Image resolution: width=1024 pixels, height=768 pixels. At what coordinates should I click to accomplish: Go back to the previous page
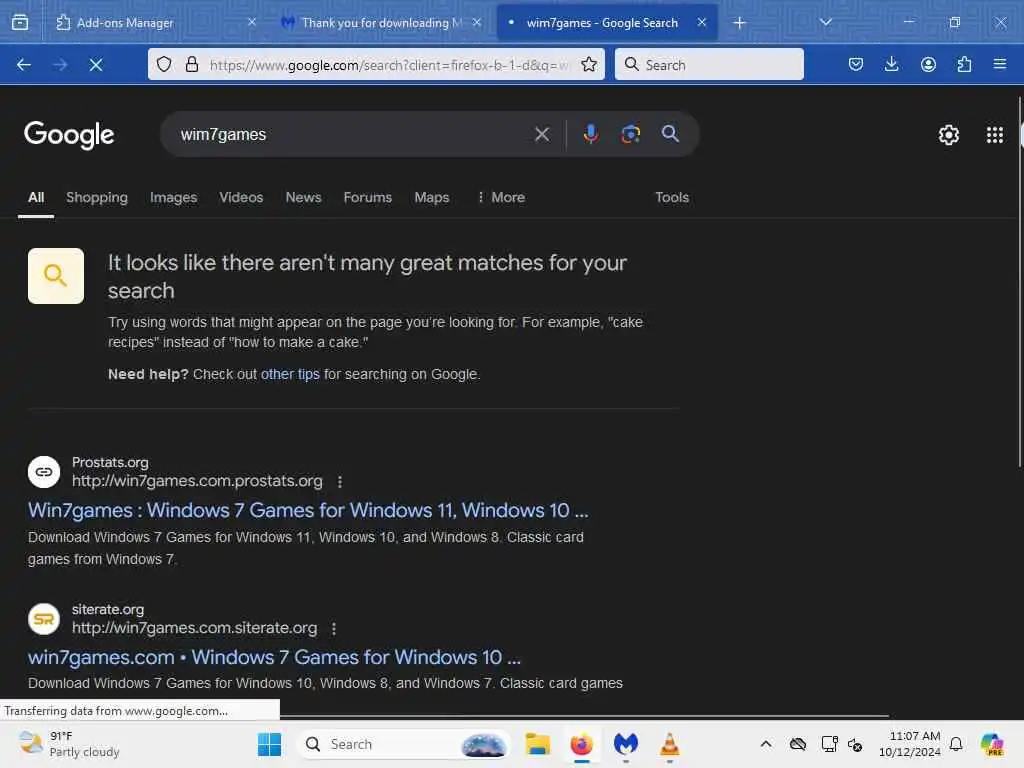click(x=24, y=65)
